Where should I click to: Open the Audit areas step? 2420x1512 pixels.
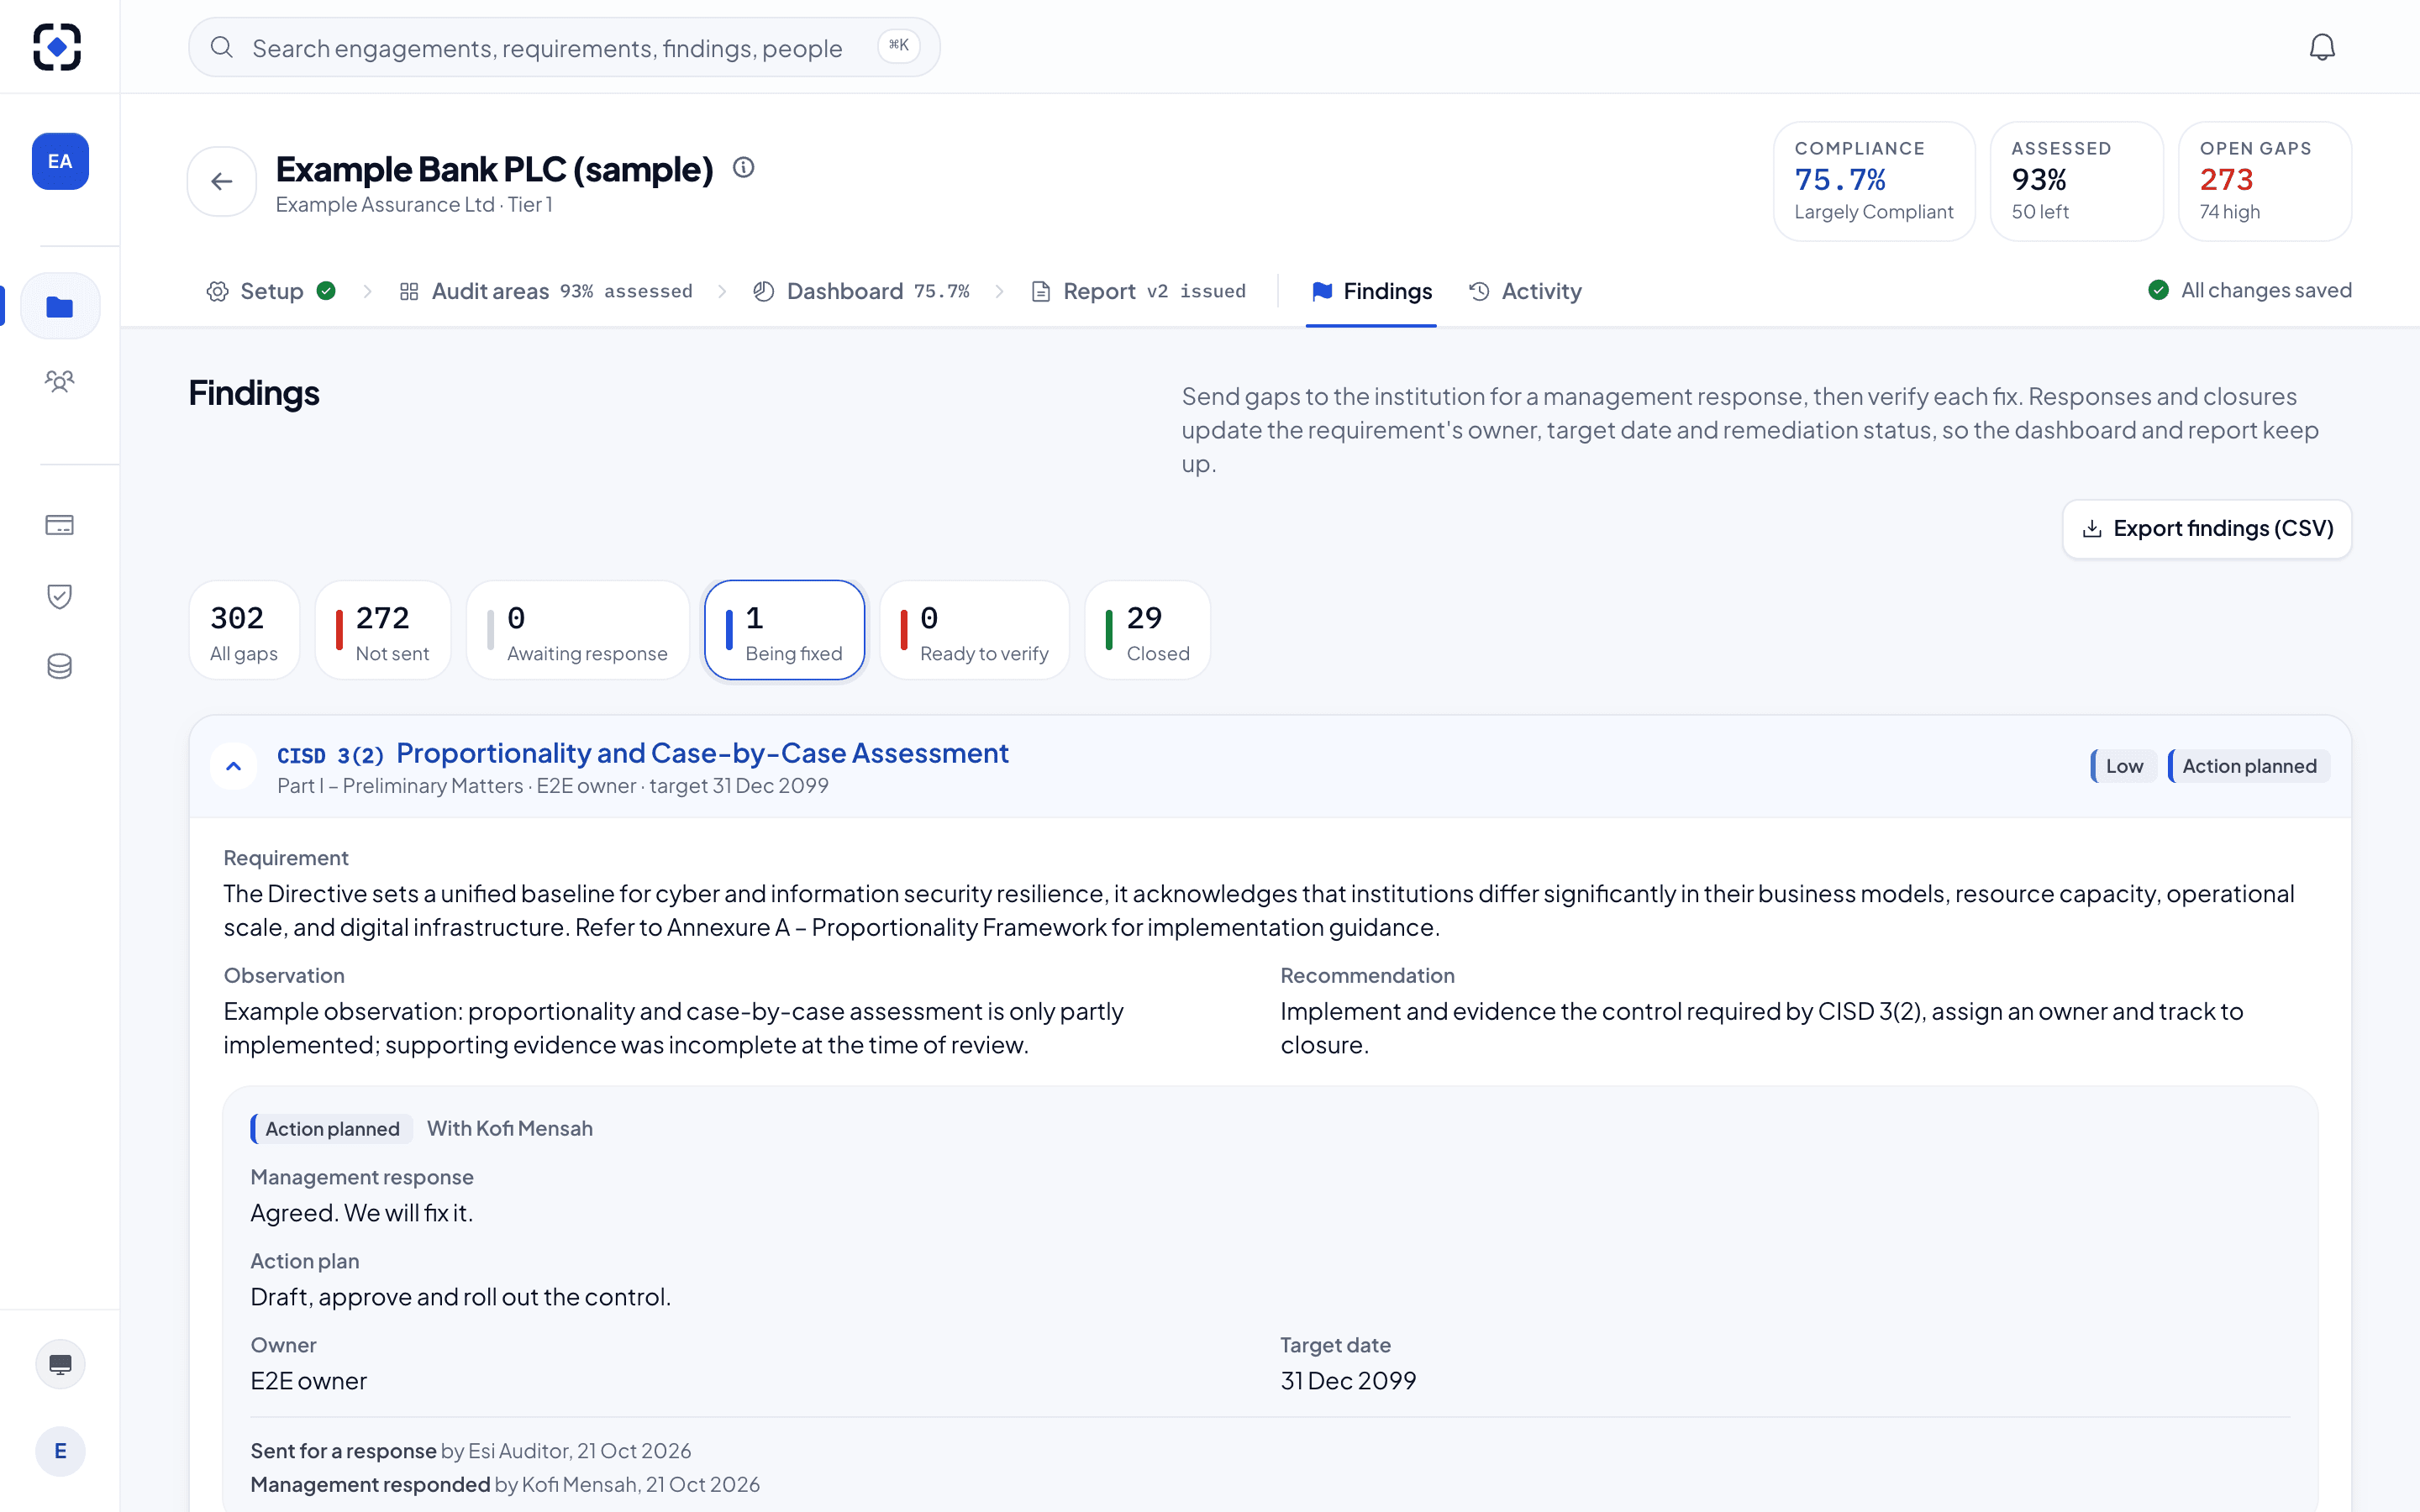coord(546,291)
